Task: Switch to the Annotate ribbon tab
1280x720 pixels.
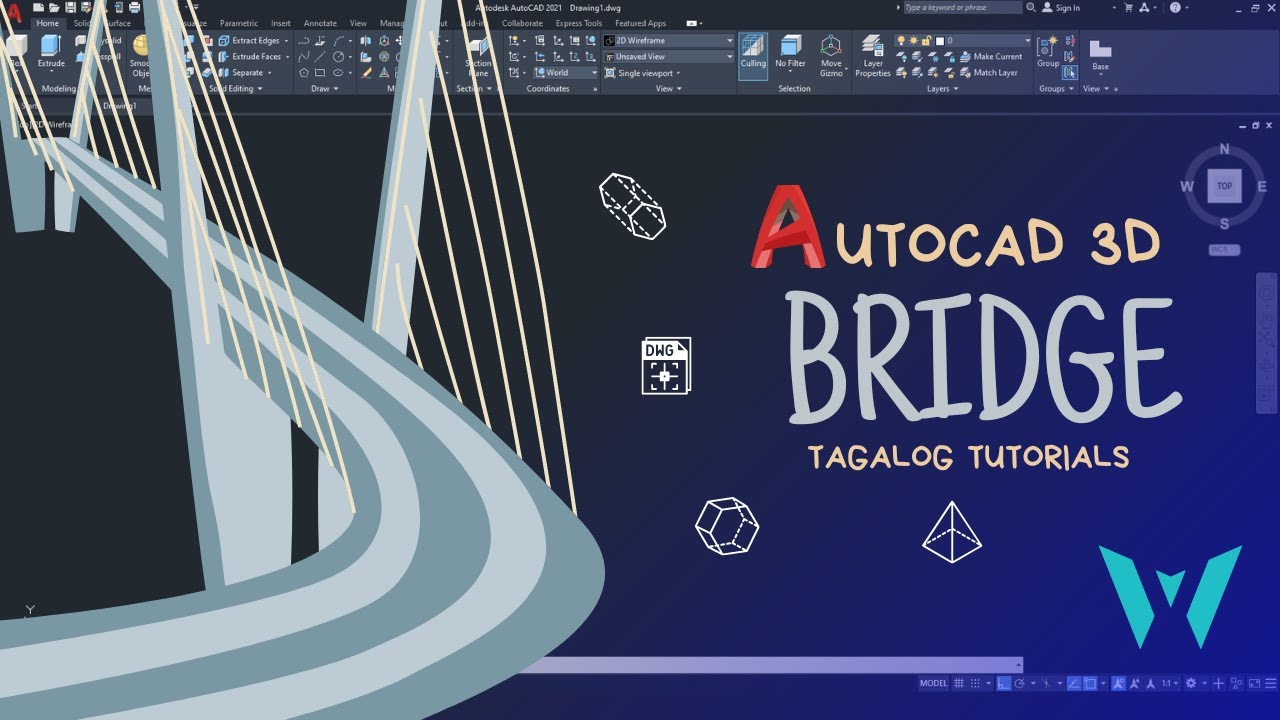Action: click(320, 23)
